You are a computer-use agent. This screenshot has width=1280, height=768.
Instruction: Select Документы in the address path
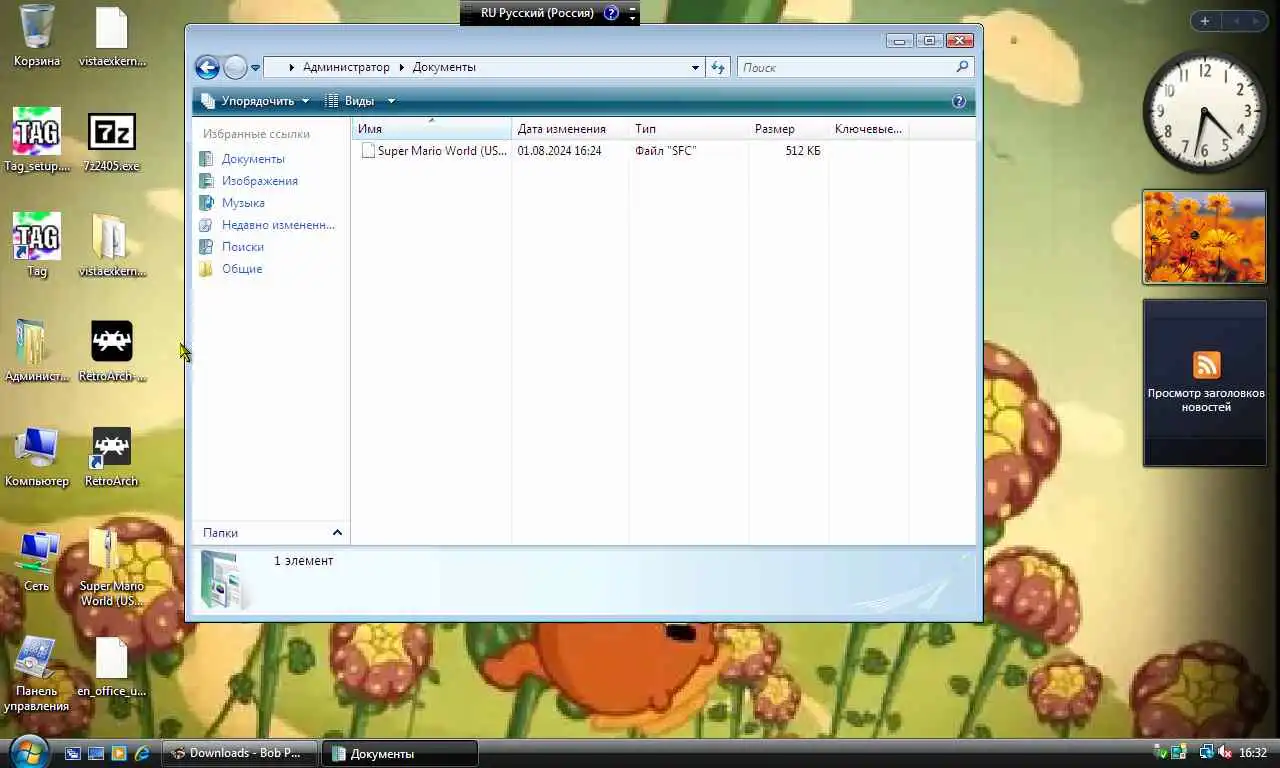(x=444, y=67)
